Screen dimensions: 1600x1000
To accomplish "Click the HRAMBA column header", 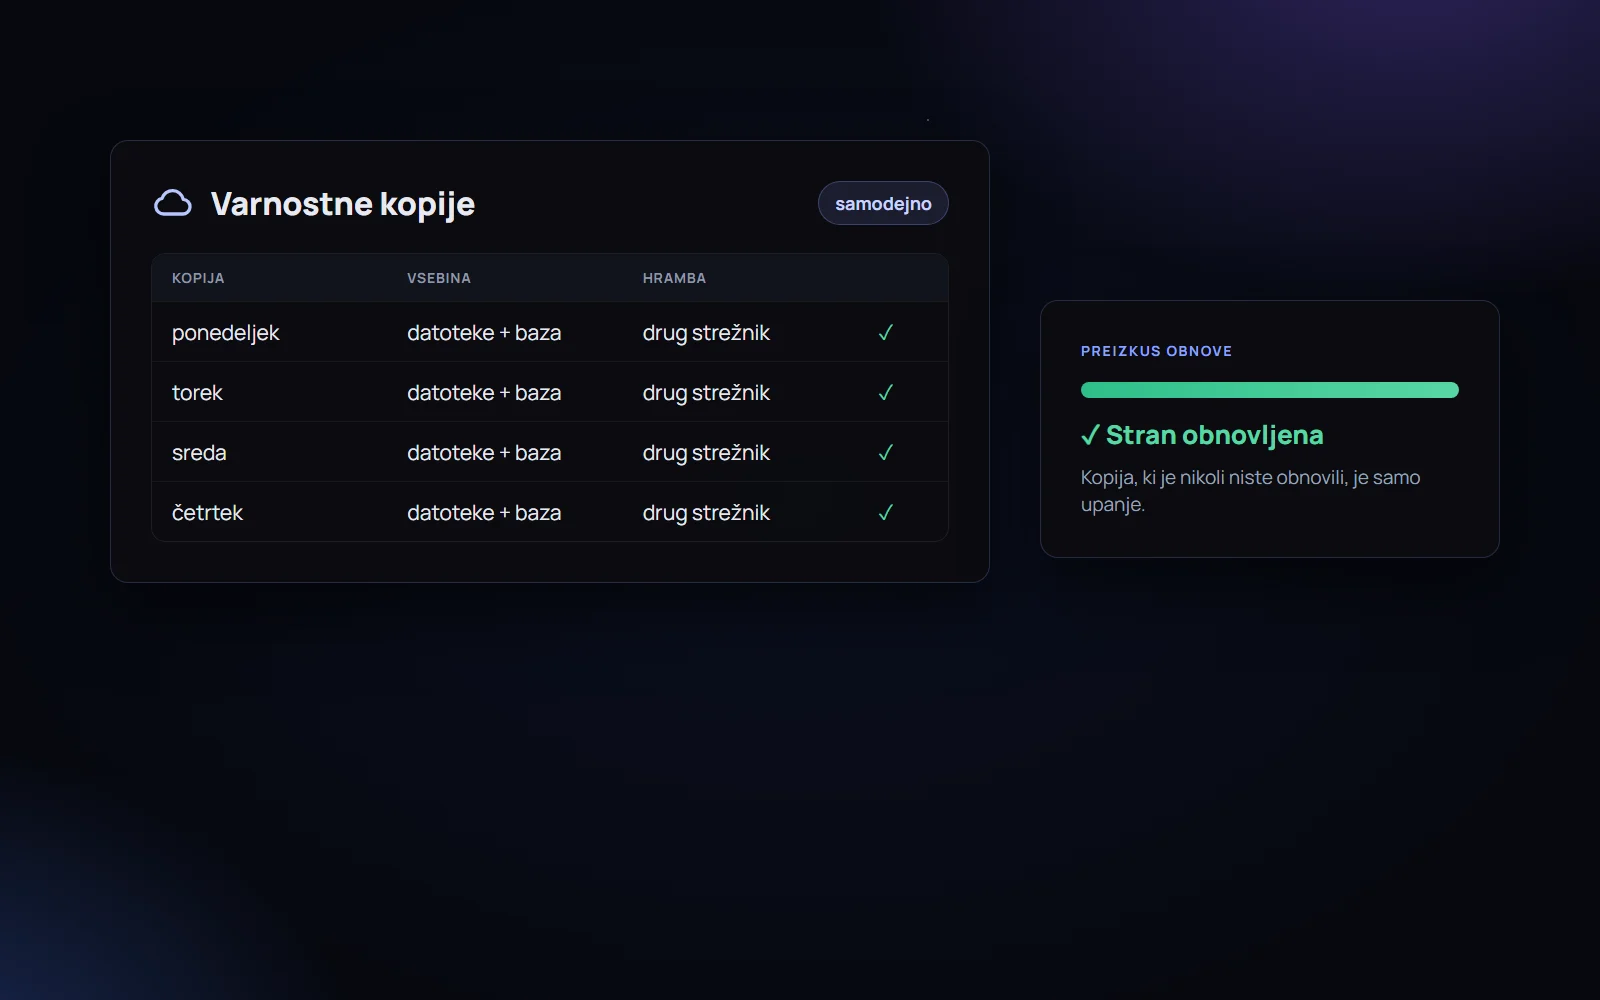I will point(674,278).
